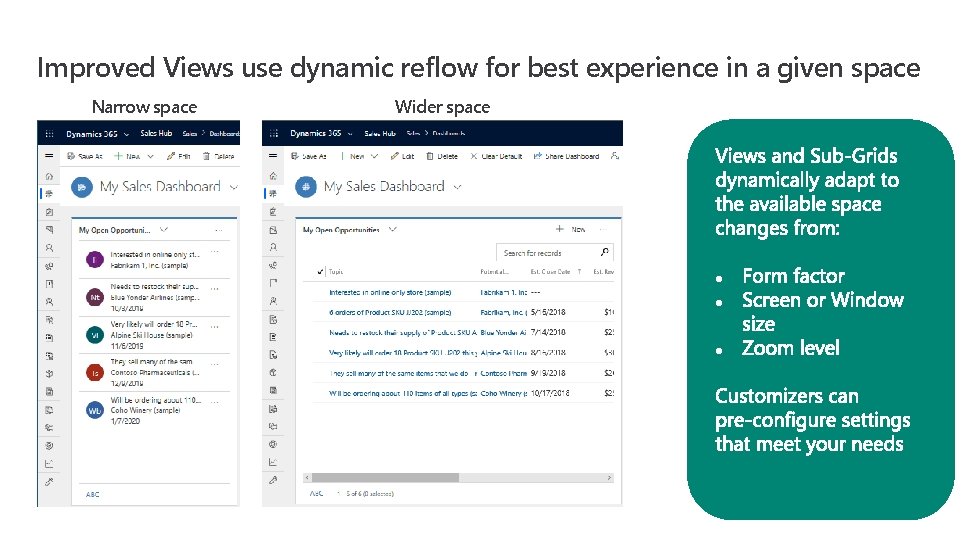Click plus icon beside New in opportunities grid
This screenshot has height=551, width=979.
(559, 229)
